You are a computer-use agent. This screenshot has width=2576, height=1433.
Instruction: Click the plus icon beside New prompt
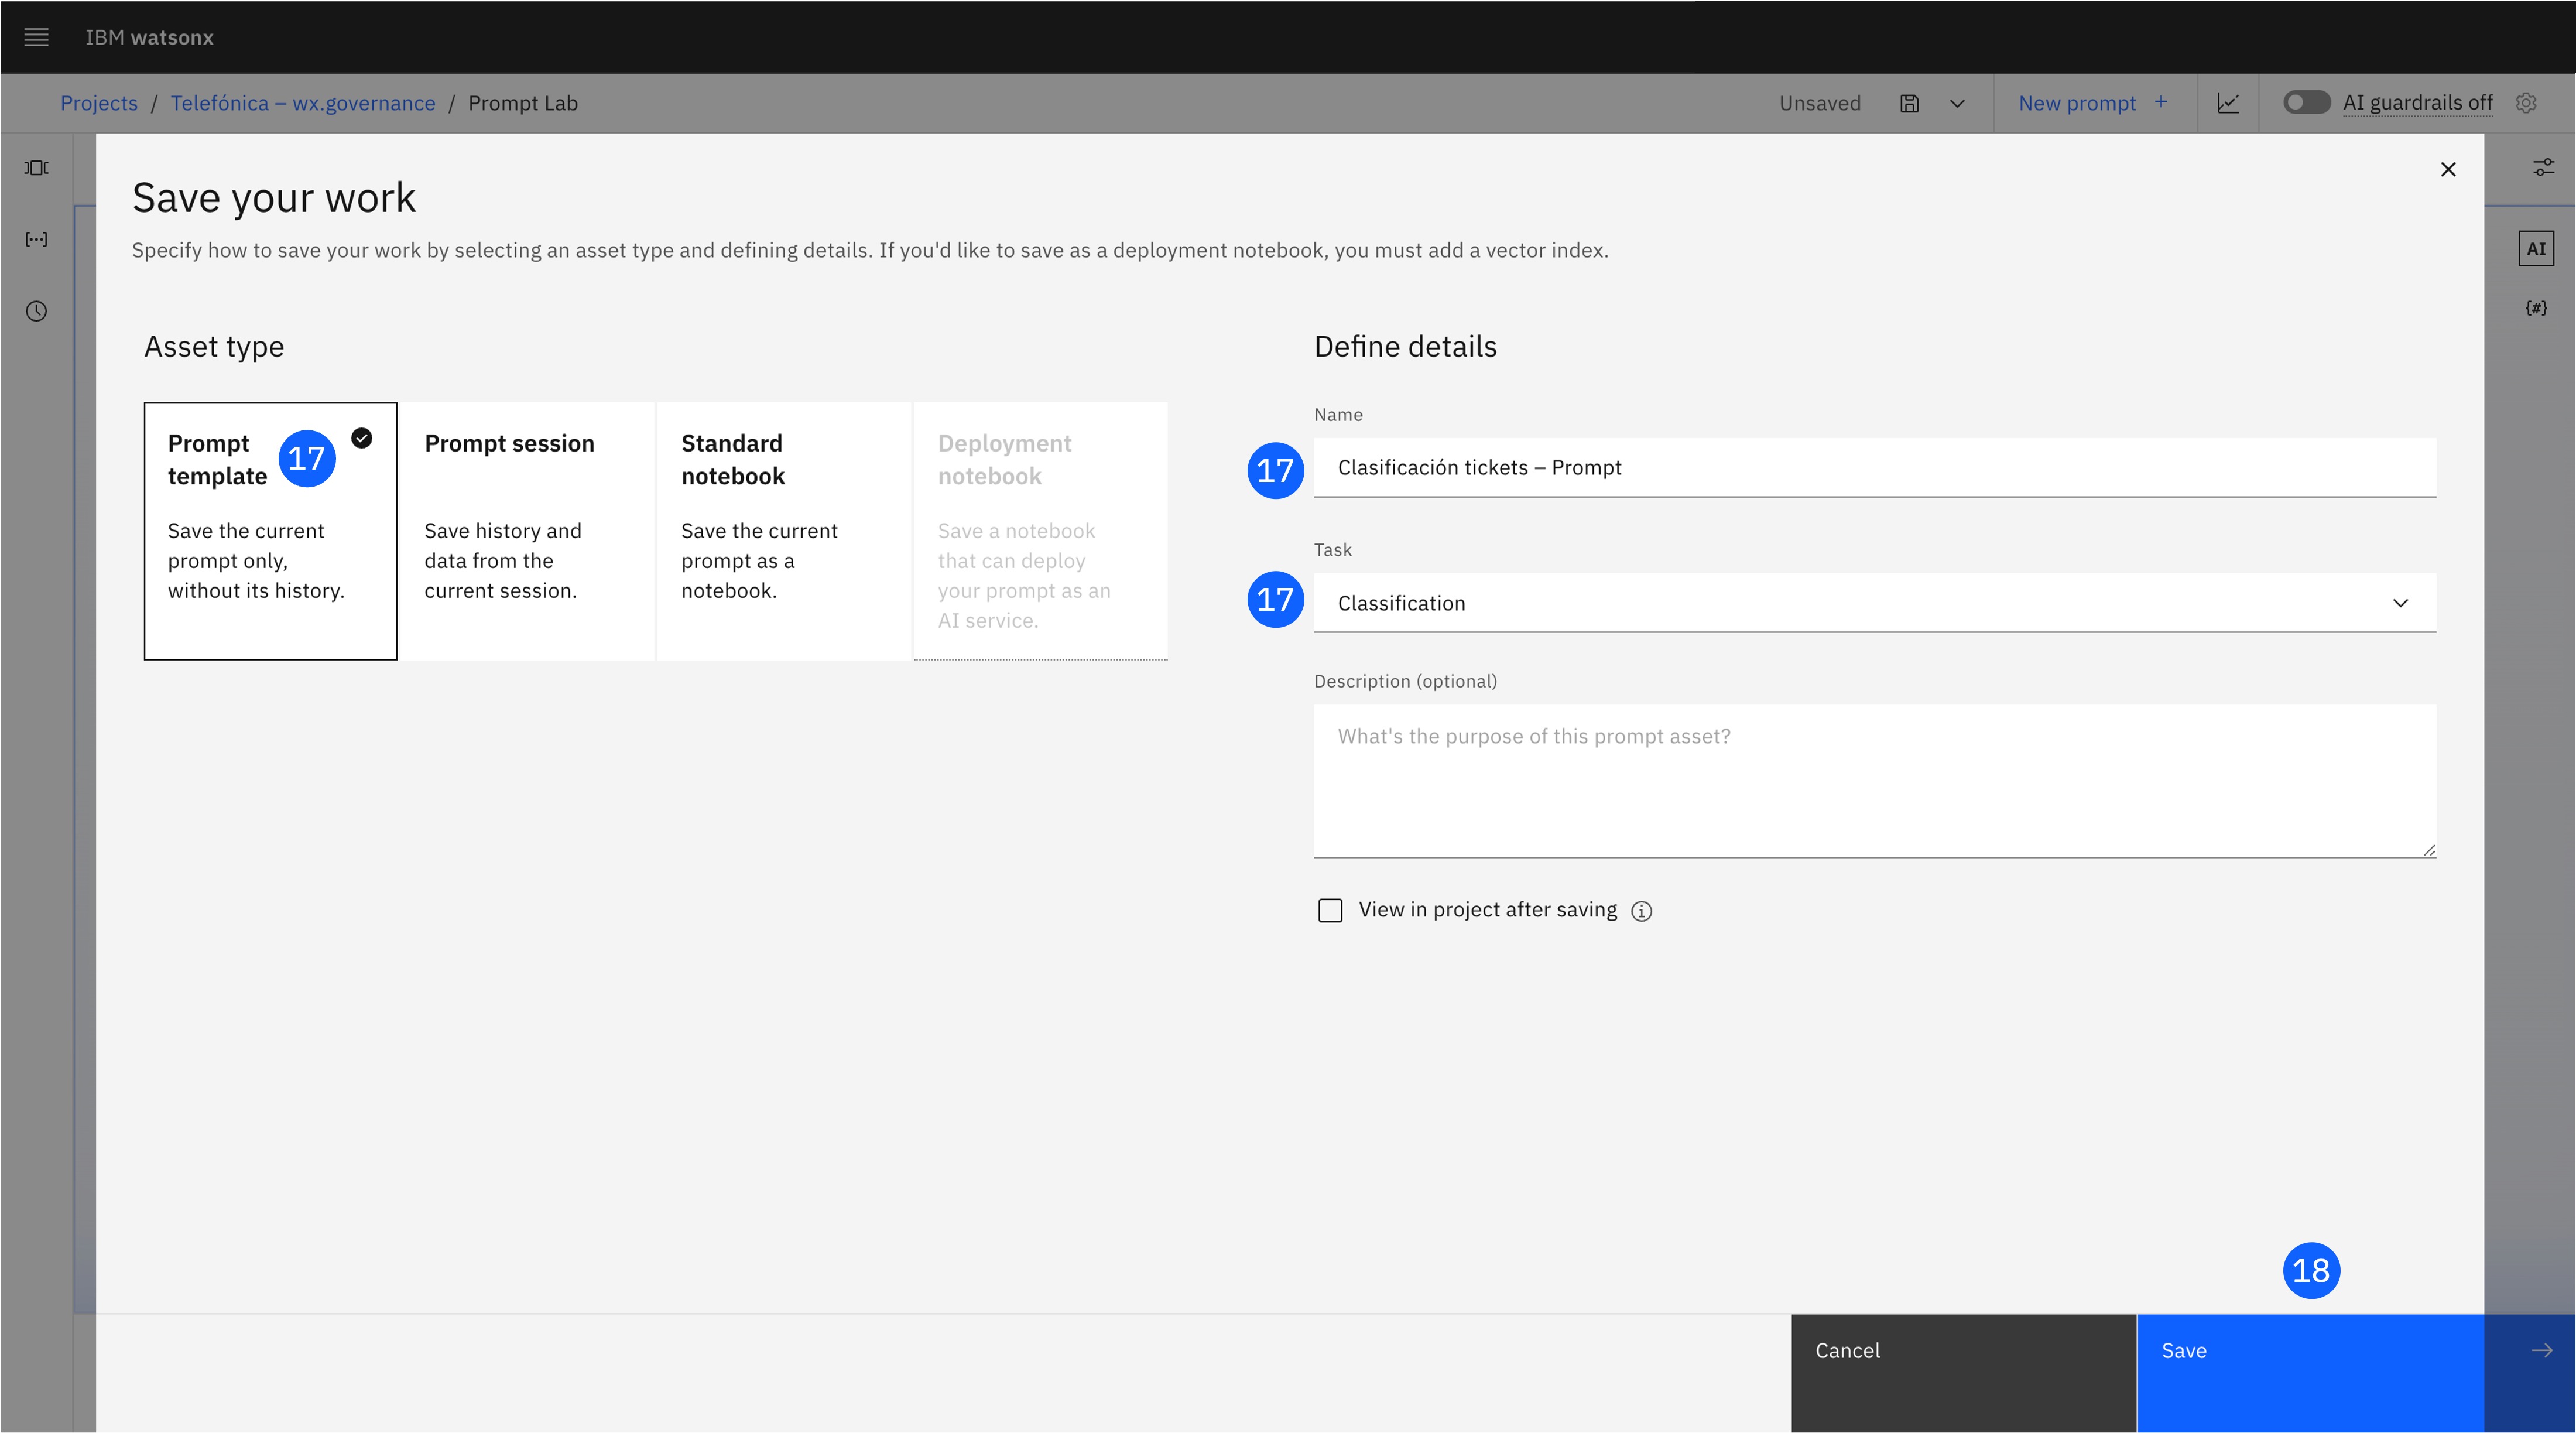click(2161, 102)
